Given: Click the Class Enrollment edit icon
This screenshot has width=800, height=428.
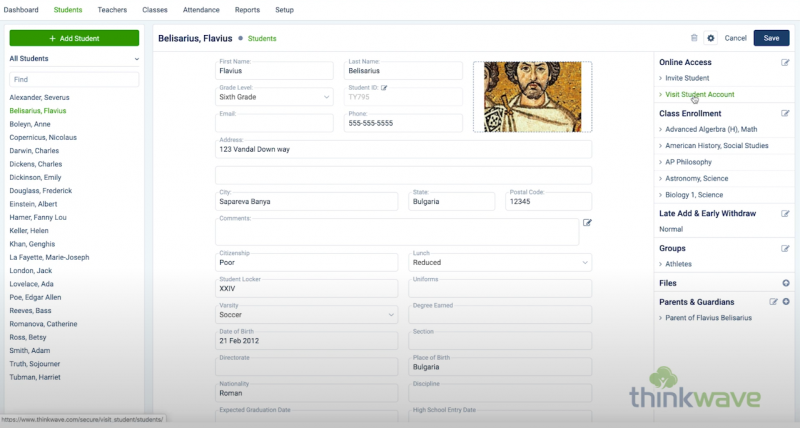Looking at the screenshot, I should point(786,114).
